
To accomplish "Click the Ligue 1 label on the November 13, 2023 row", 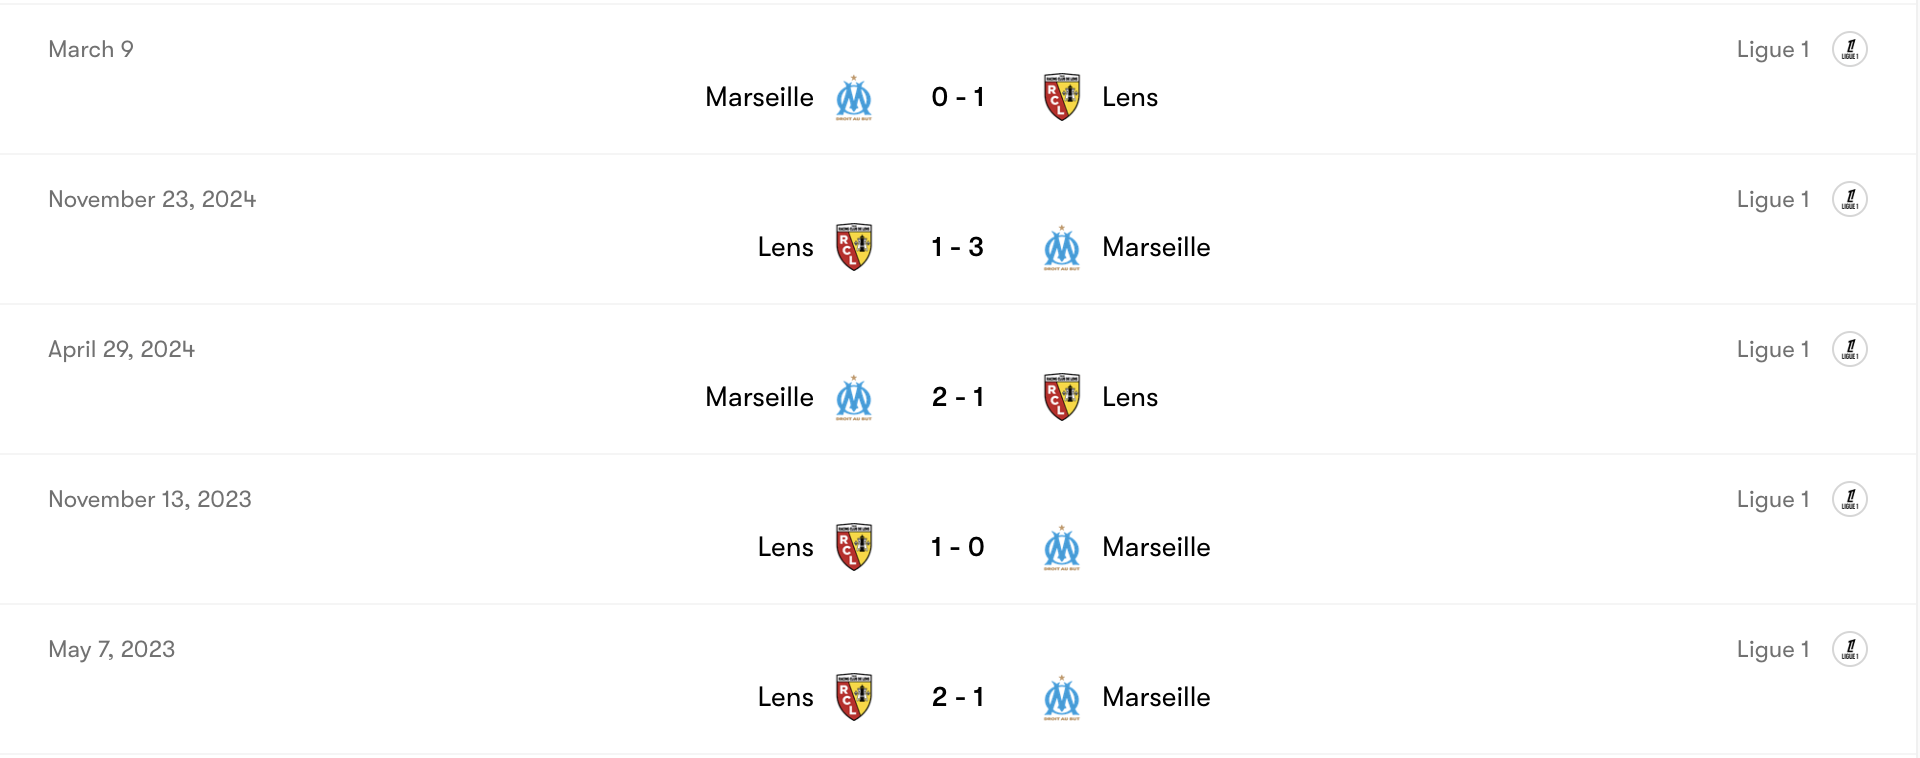I will tap(1773, 499).
